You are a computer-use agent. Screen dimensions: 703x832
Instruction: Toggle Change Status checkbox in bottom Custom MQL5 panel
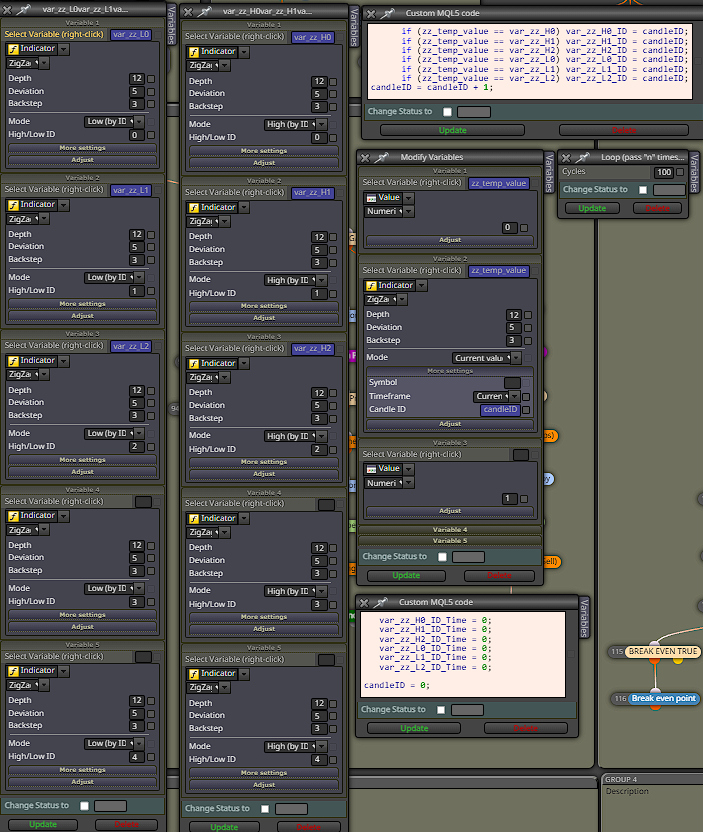441,710
